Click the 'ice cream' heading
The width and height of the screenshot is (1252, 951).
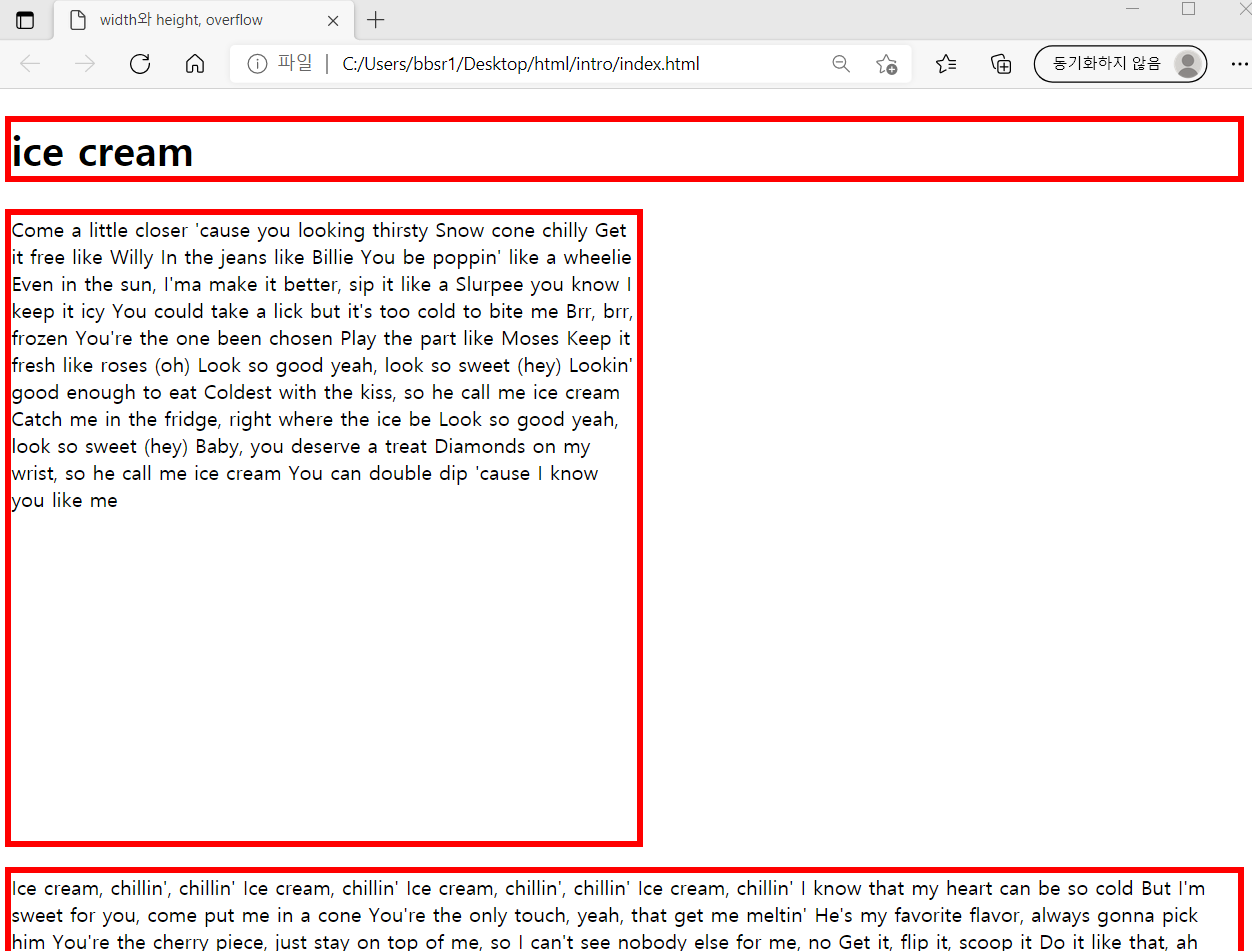tap(102, 152)
